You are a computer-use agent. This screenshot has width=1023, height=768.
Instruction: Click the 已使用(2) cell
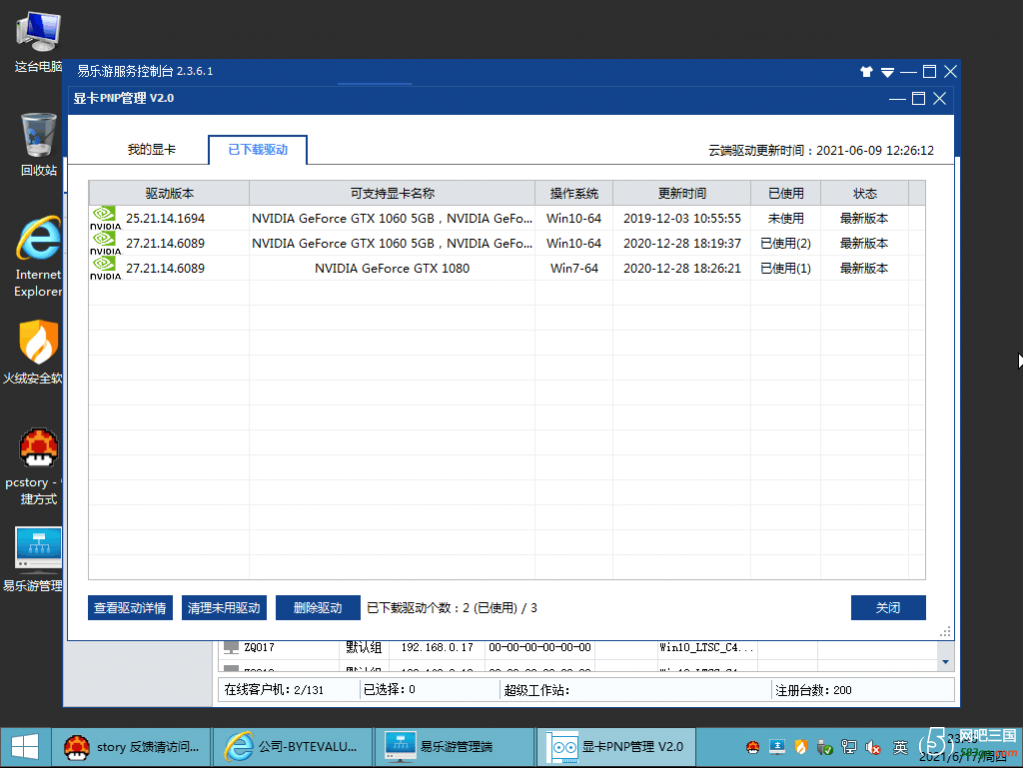click(x=786, y=243)
